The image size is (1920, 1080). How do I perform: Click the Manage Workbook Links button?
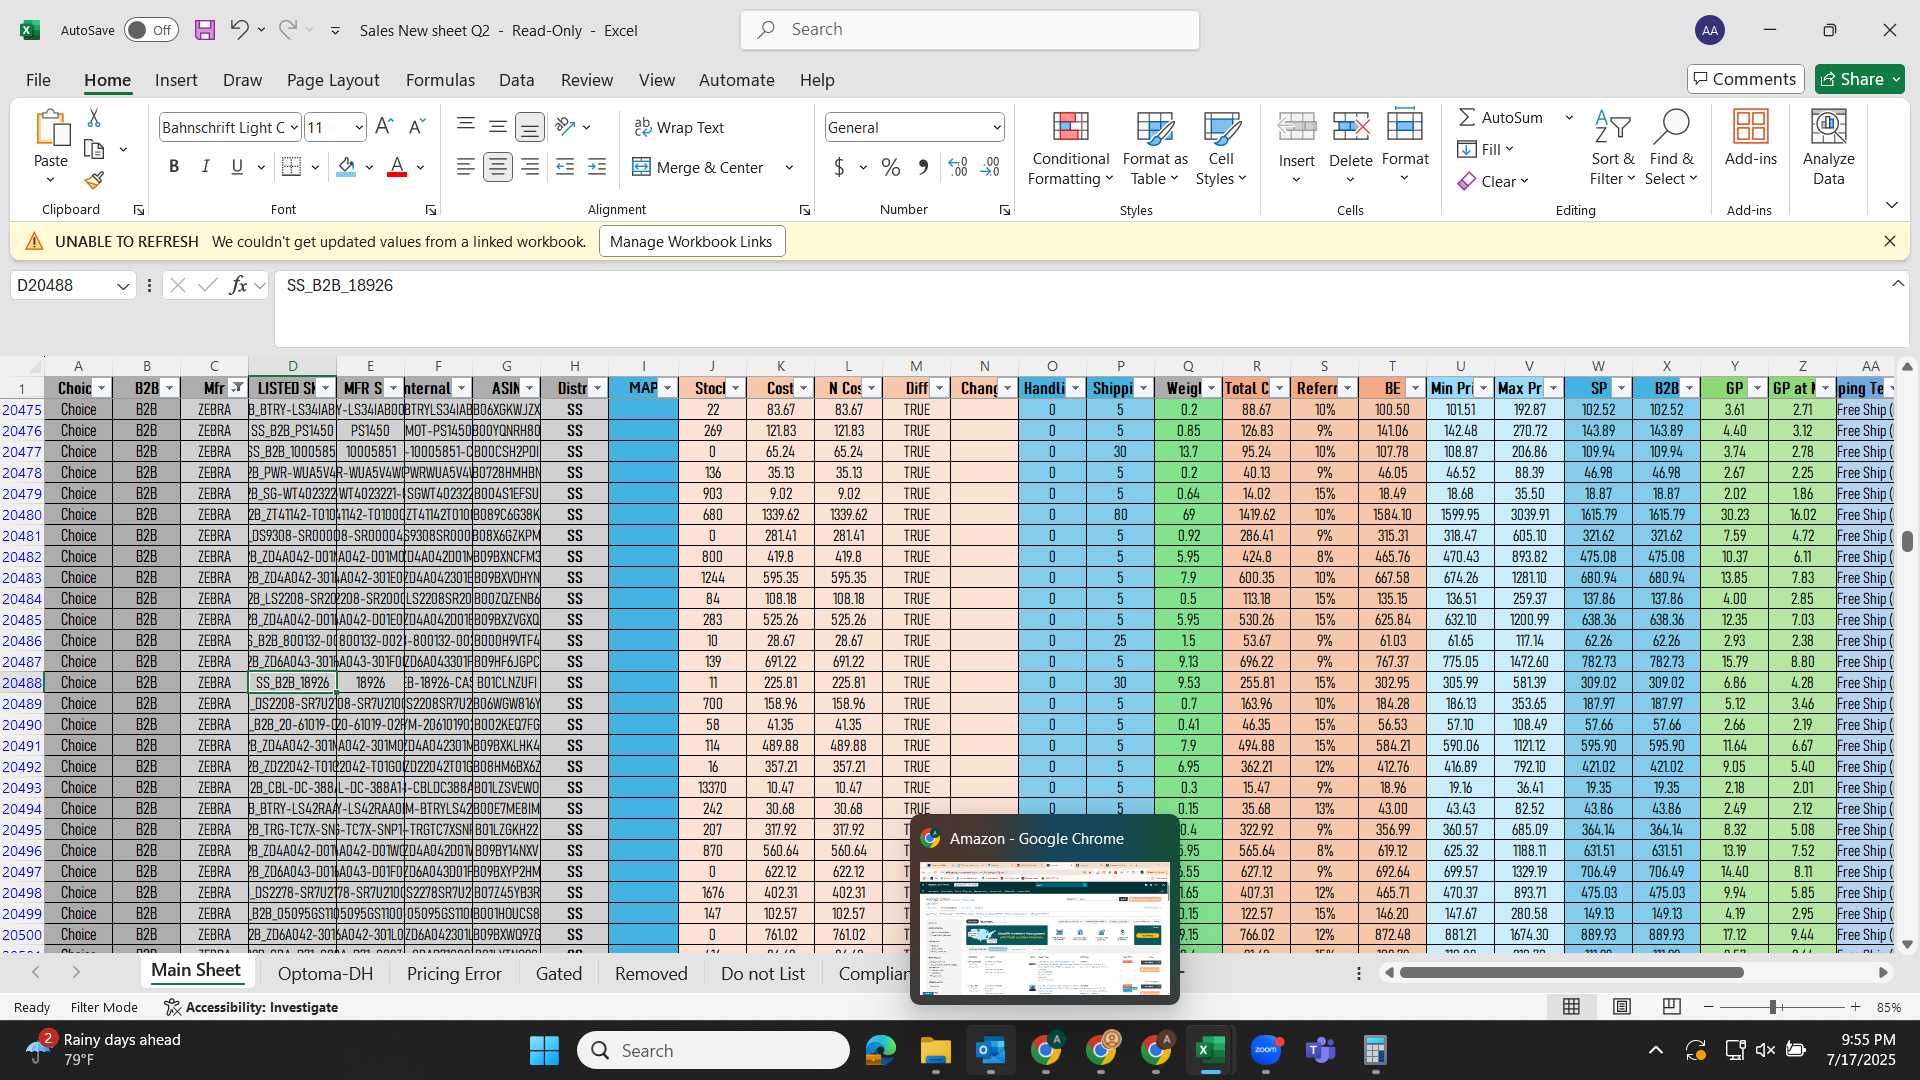point(691,241)
